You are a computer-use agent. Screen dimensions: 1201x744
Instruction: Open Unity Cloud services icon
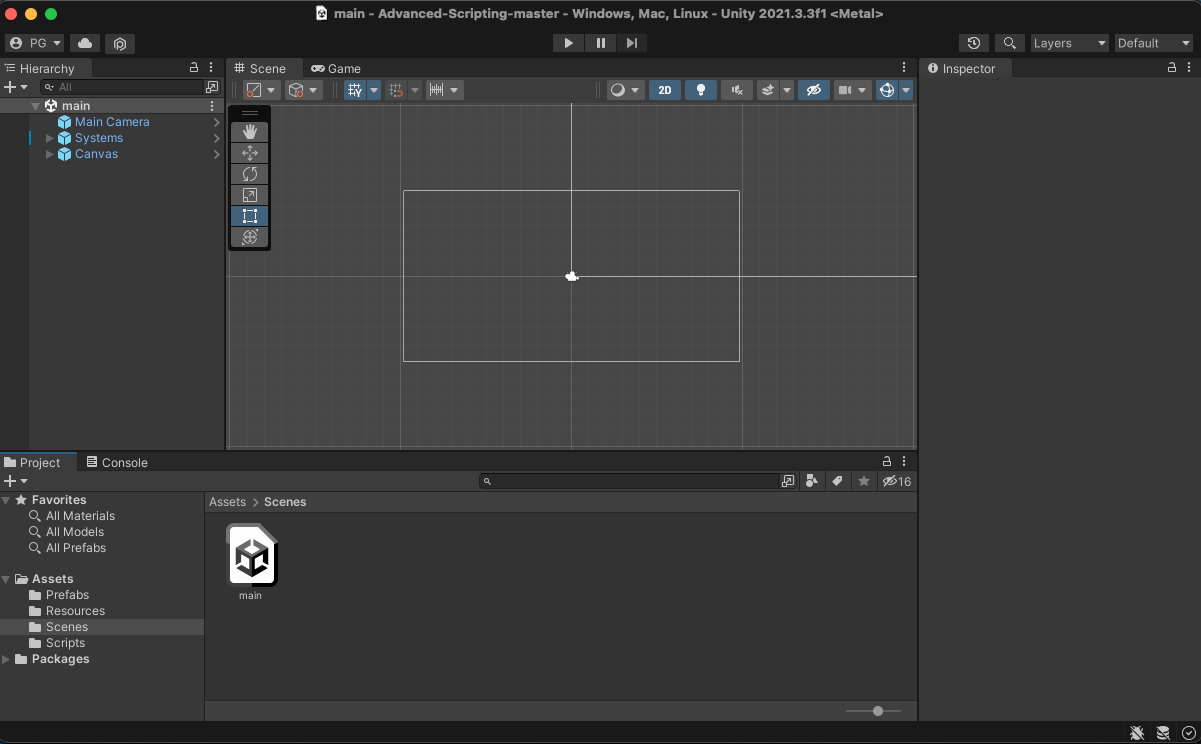coord(85,43)
